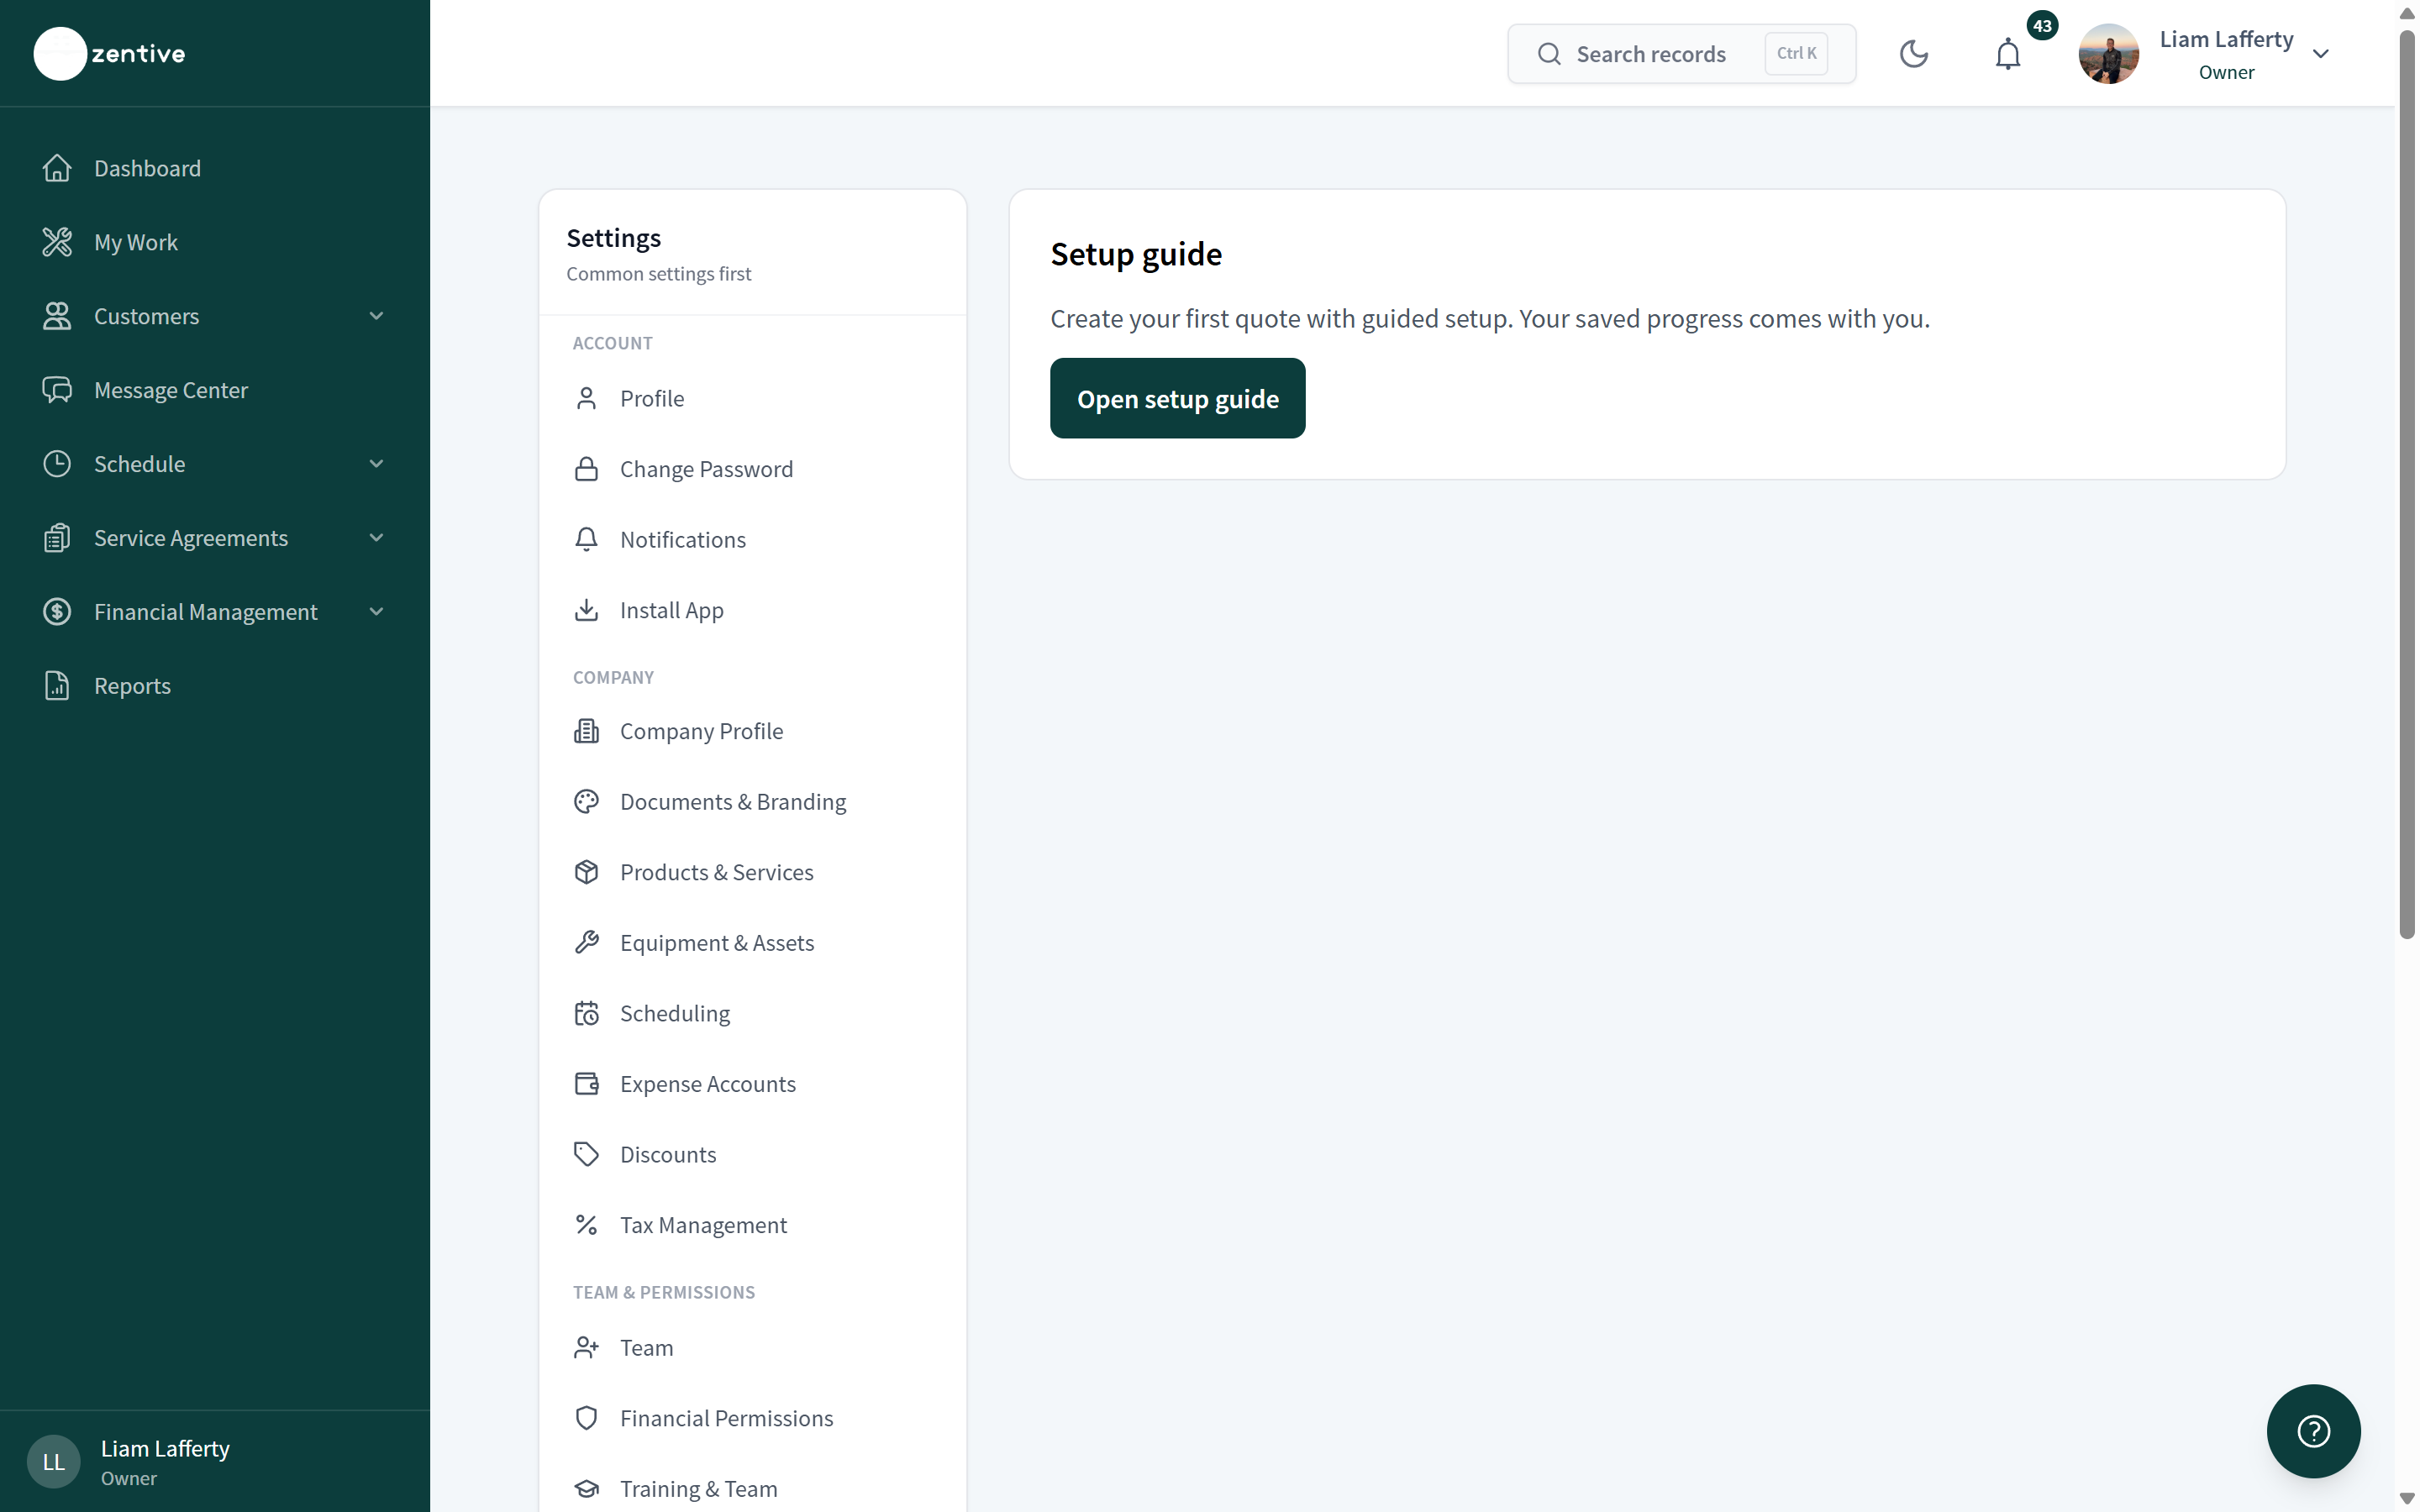Expand the Service Agreements submenu chevron
The image size is (2420, 1512).
[377, 538]
